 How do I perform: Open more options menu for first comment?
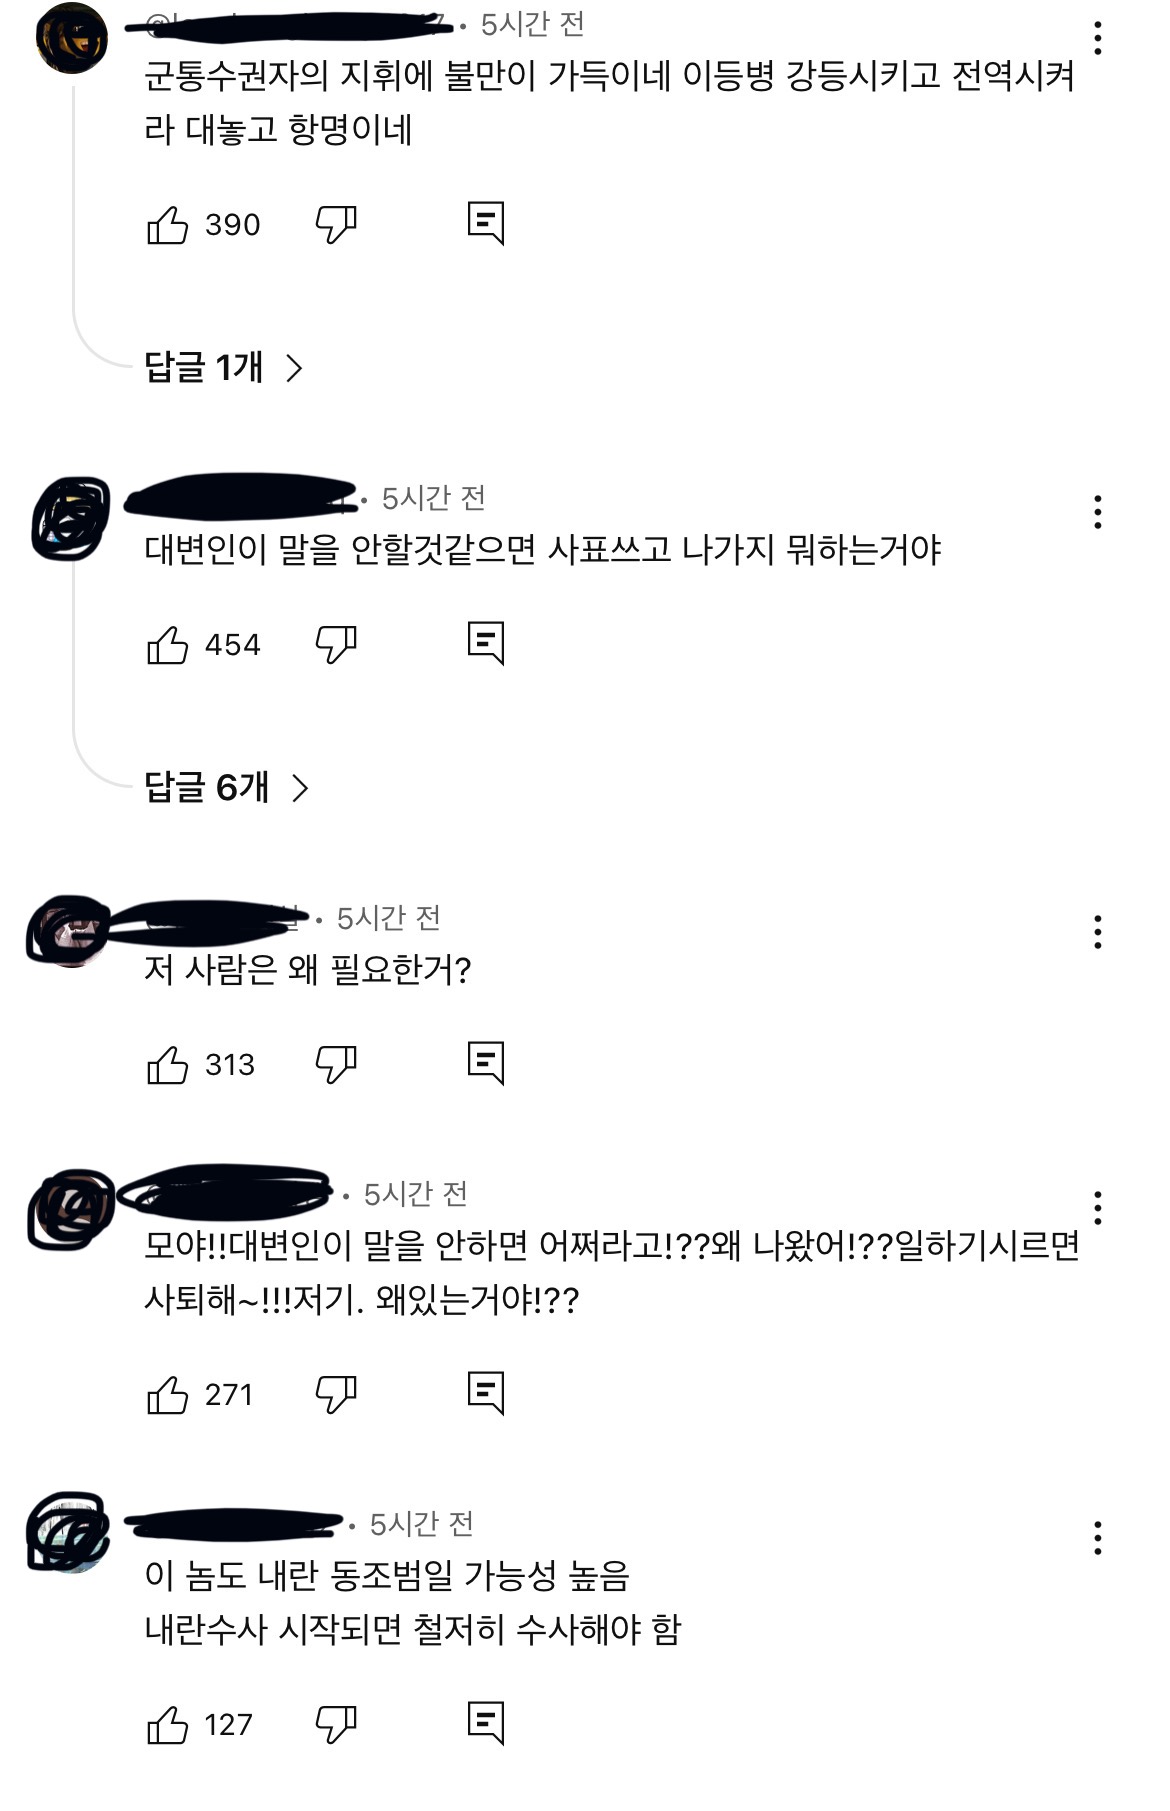(1098, 38)
